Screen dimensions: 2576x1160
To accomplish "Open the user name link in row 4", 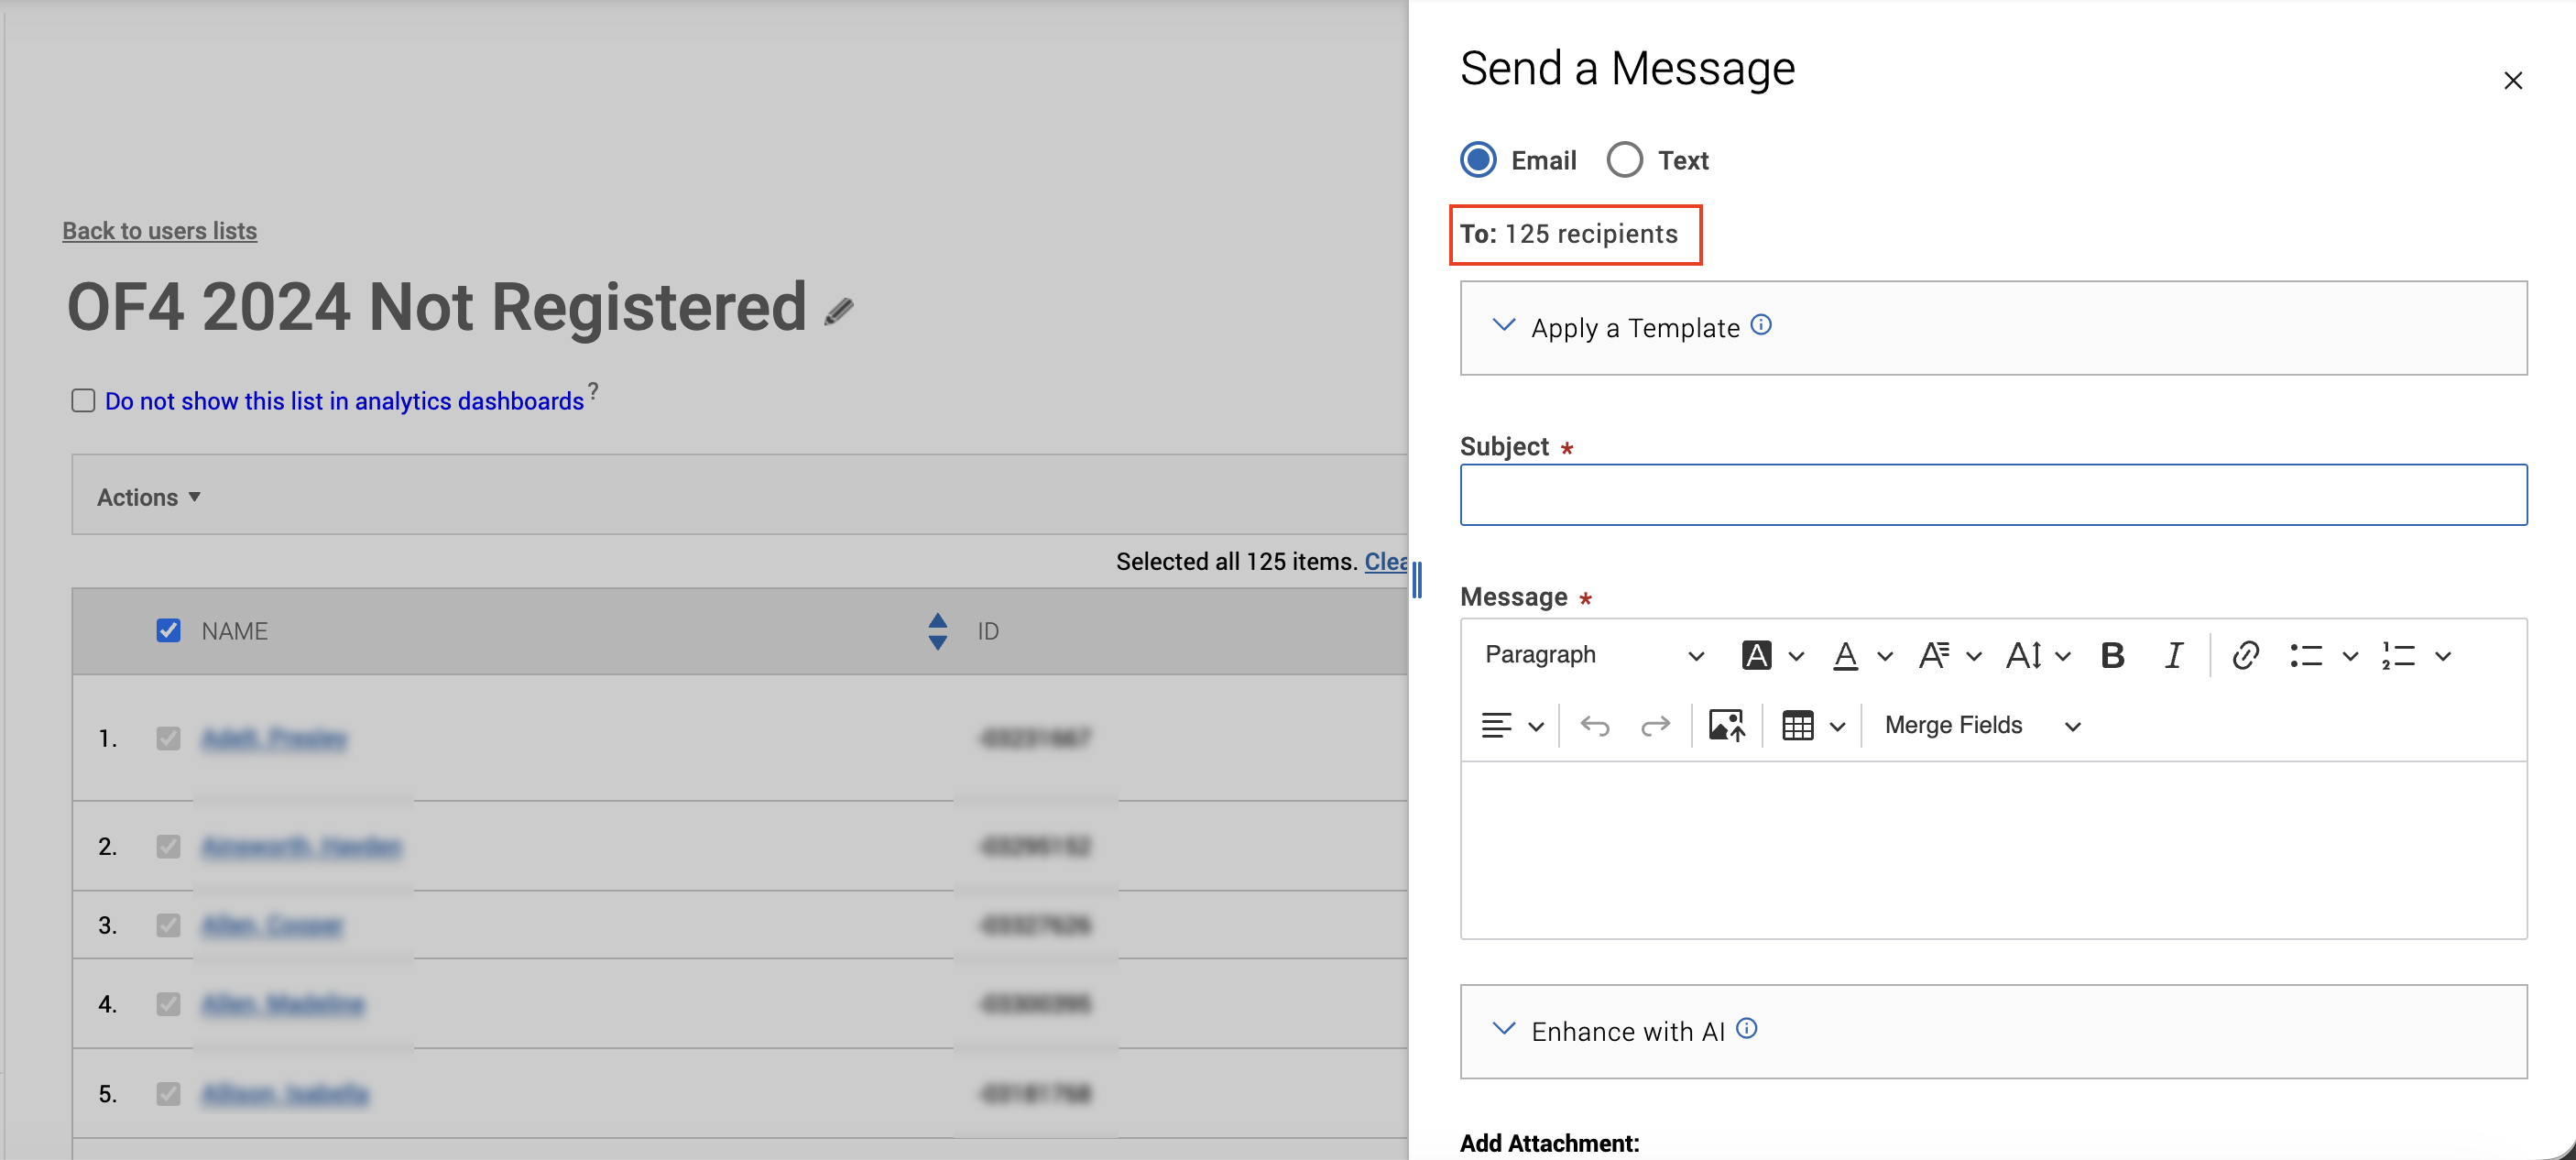I will click(x=283, y=1003).
